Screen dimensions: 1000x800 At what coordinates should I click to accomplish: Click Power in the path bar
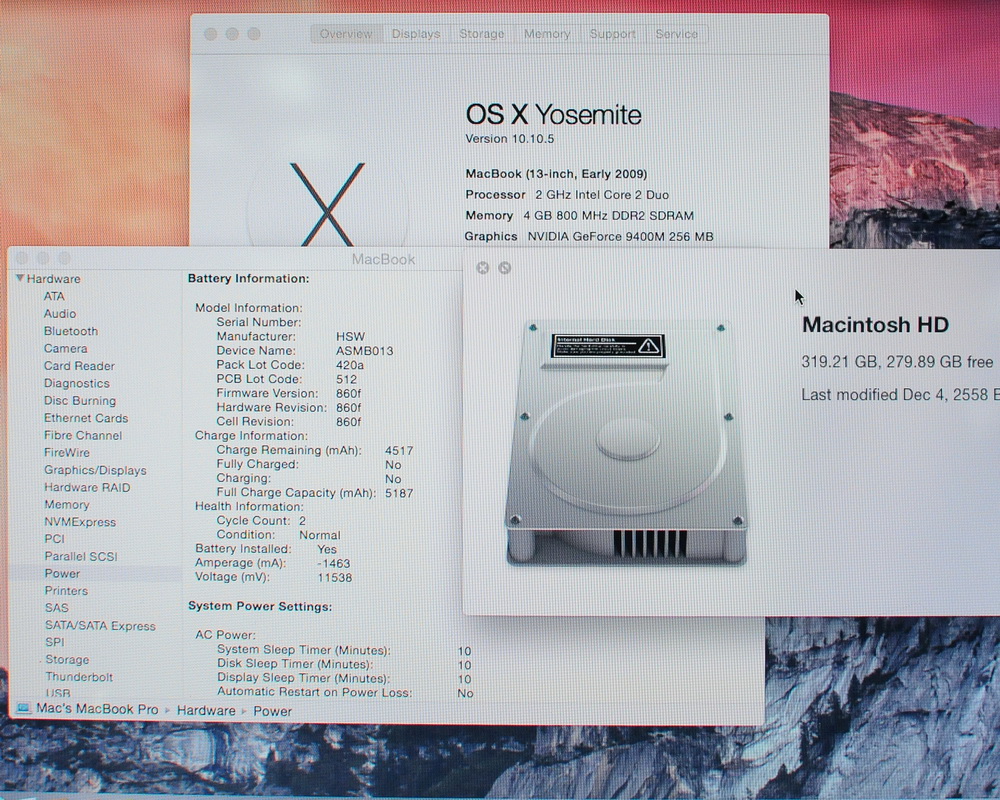272,711
